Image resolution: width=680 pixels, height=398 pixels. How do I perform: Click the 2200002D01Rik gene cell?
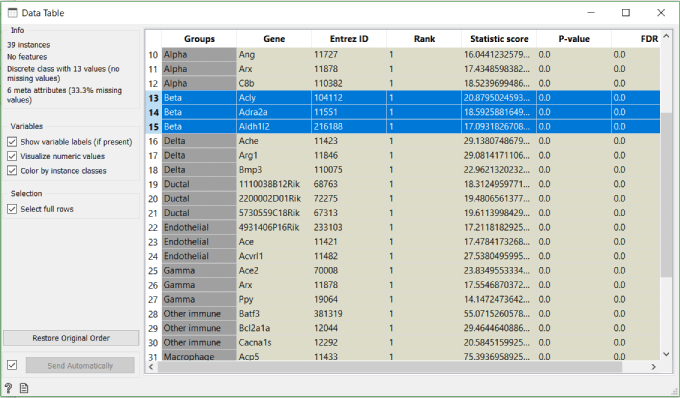coord(274,199)
